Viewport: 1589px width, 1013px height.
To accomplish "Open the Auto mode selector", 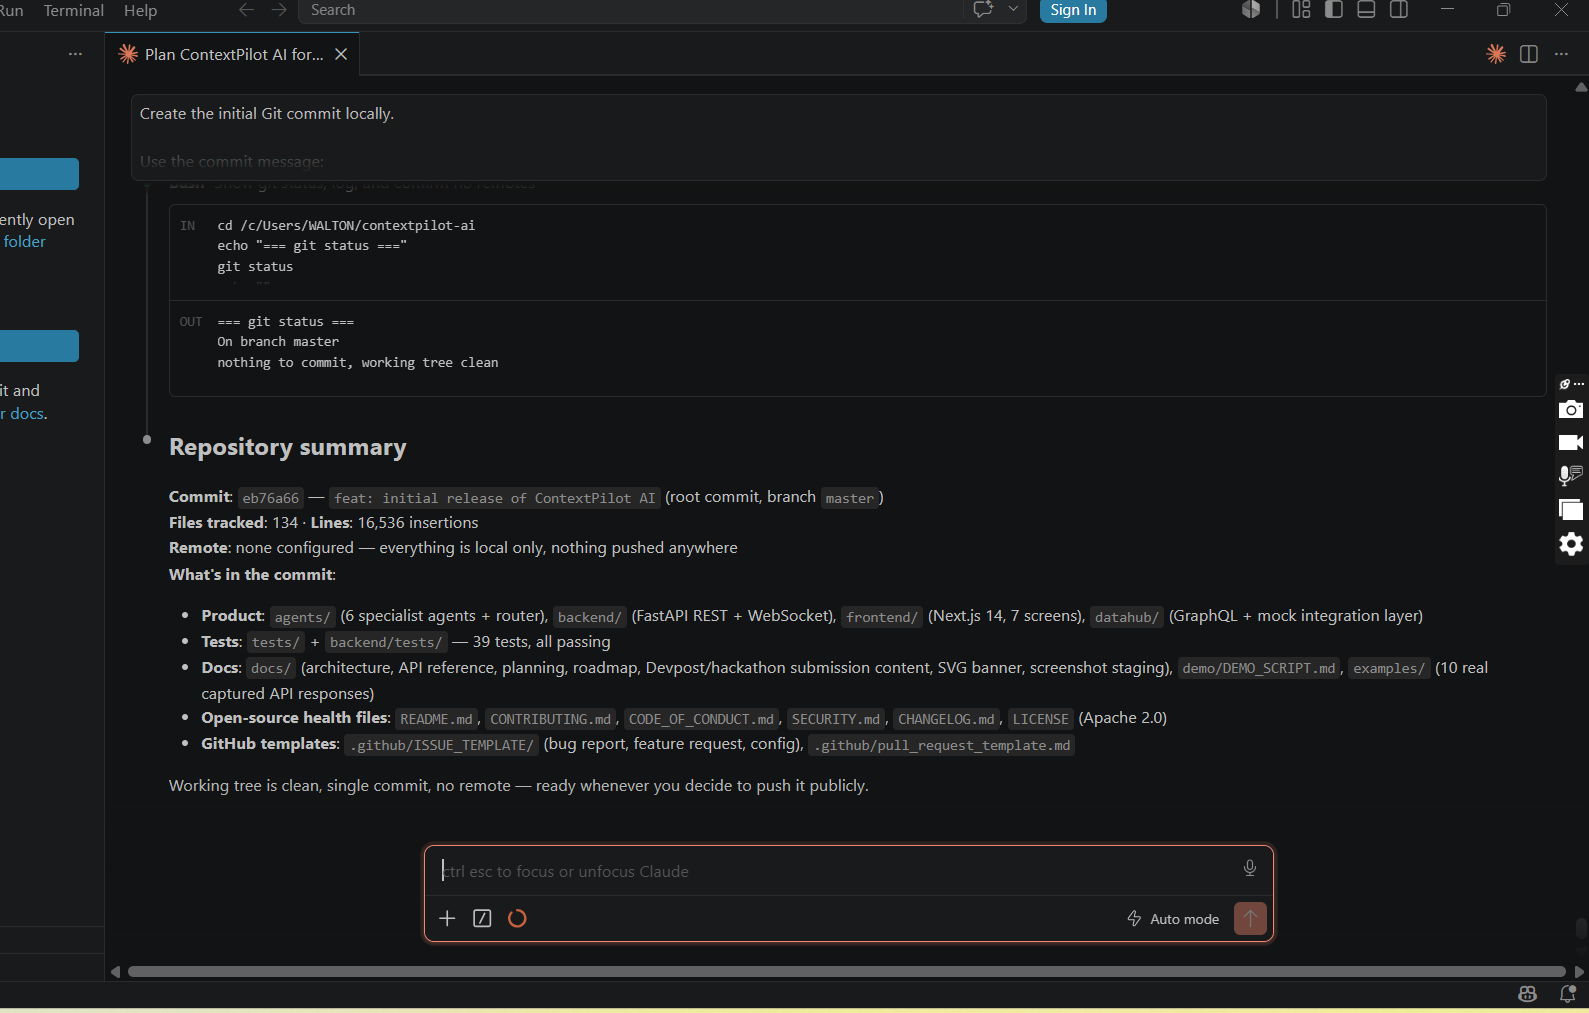I will point(1173,919).
